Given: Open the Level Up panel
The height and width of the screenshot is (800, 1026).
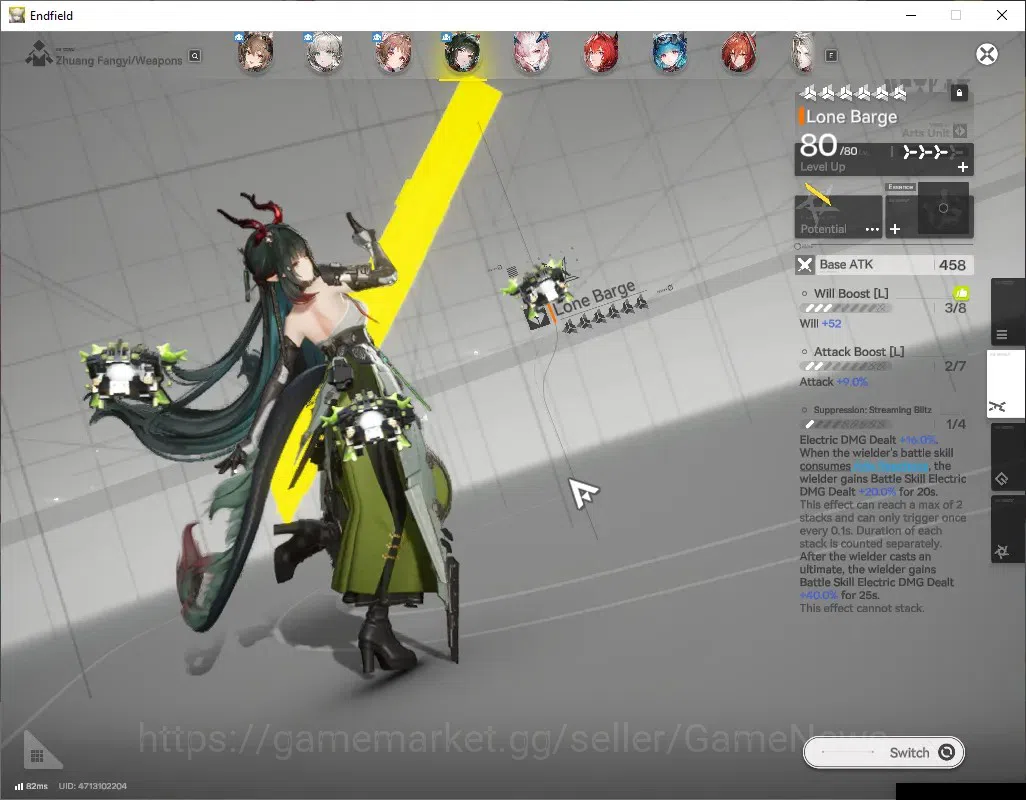Looking at the screenshot, I should (883, 159).
